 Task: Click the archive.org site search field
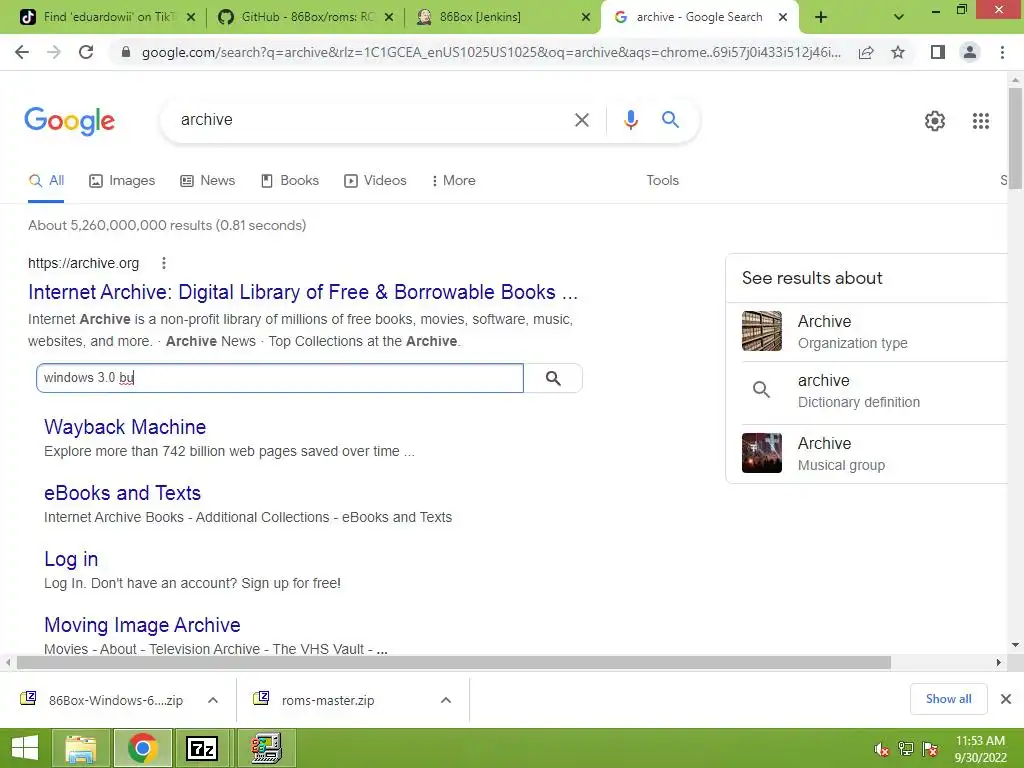[x=280, y=378]
